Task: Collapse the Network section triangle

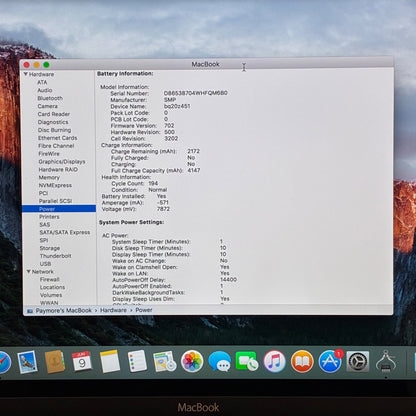Action: pyautogui.click(x=28, y=272)
